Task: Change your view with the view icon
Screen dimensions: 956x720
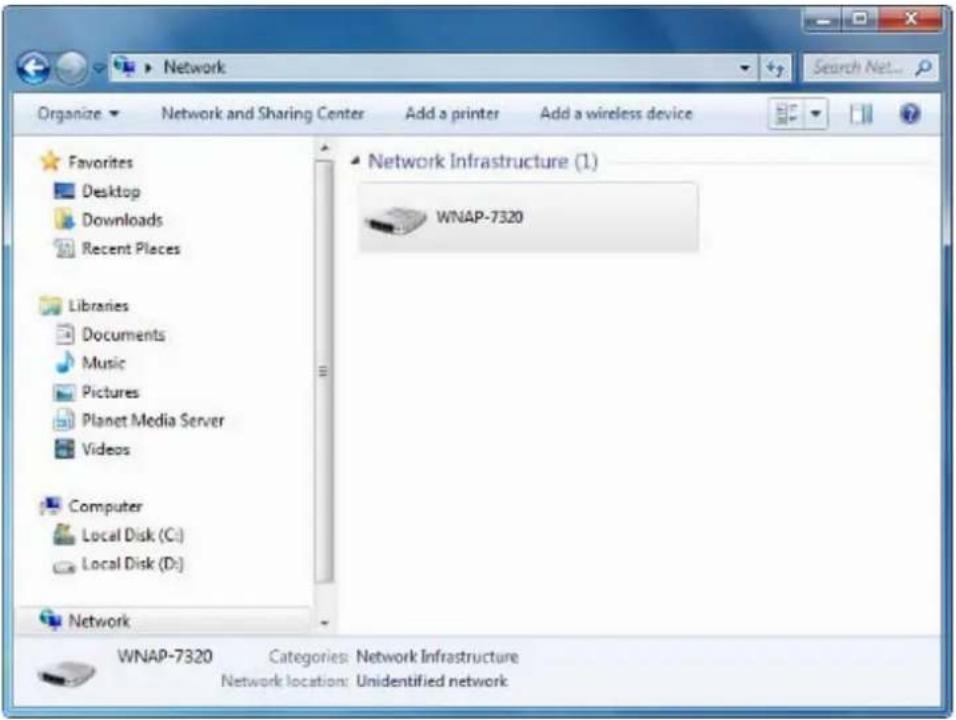Action: point(787,114)
